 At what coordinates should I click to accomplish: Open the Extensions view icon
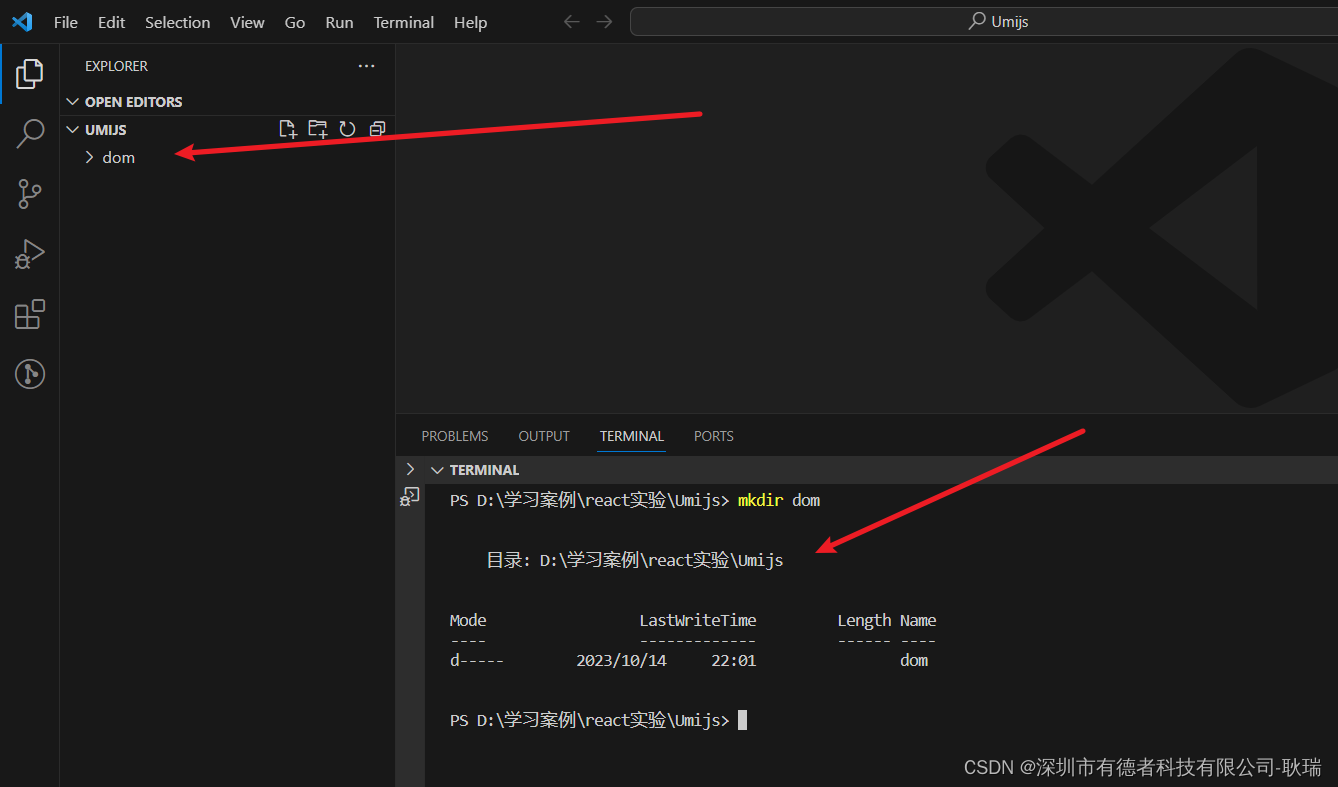[x=30, y=314]
